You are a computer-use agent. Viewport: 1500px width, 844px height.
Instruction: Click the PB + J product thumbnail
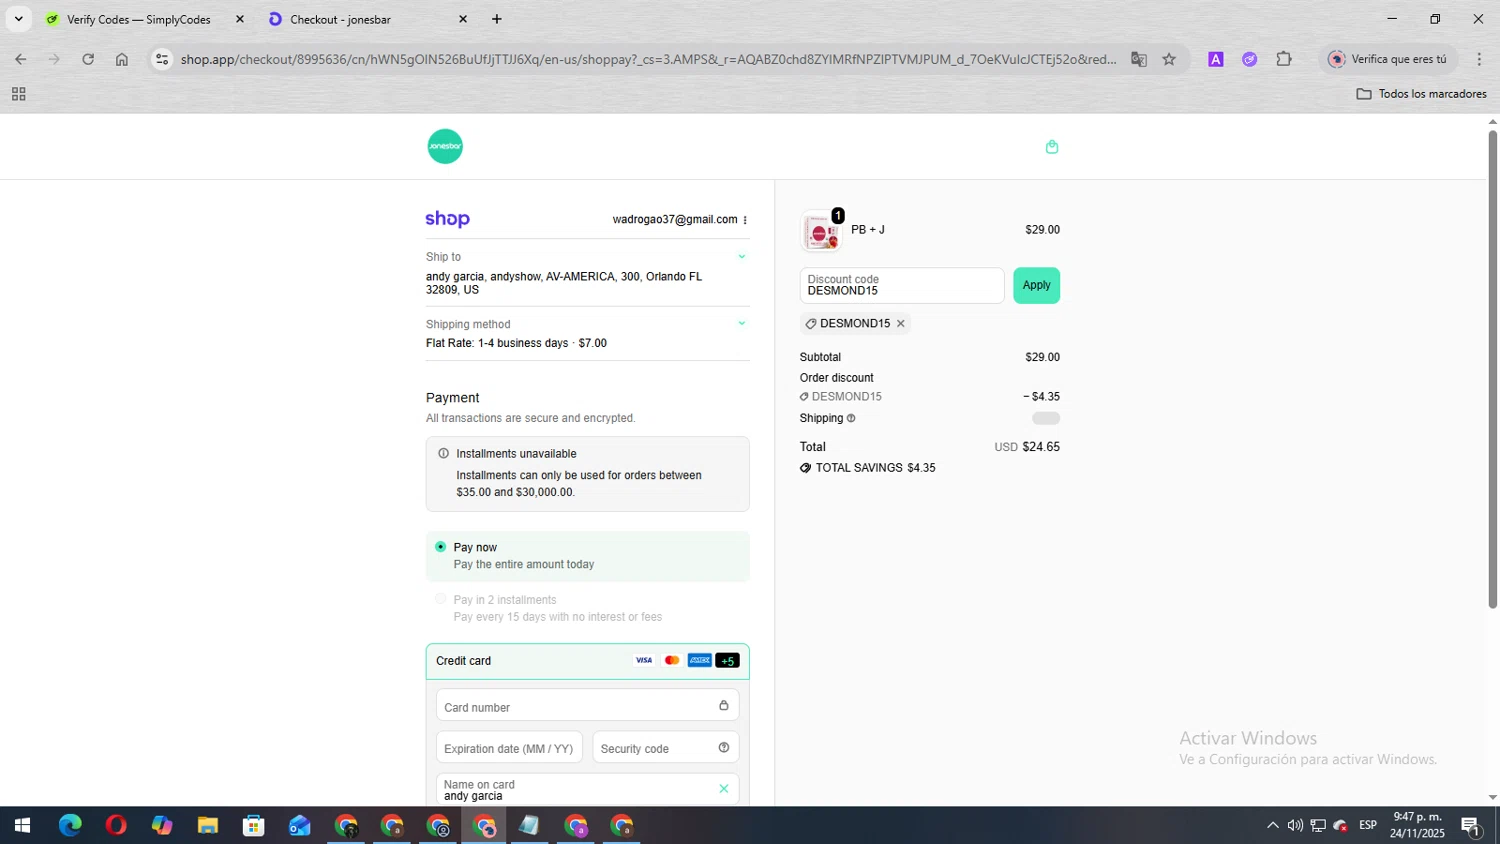(822, 232)
